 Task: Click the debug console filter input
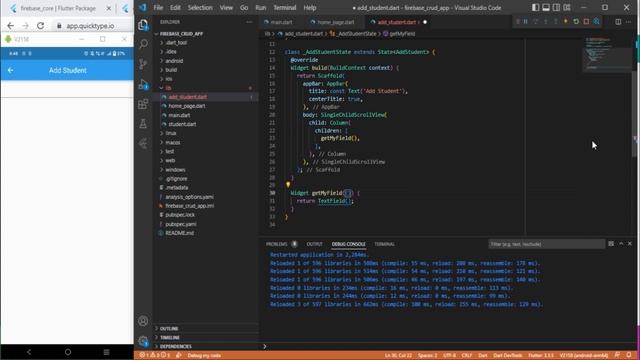pos(546,244)
